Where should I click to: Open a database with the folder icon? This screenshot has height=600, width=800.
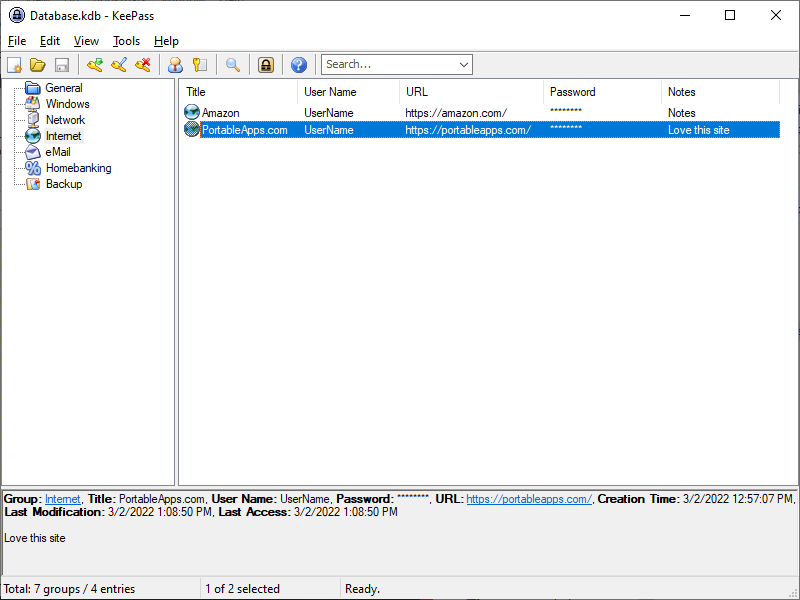pyautogui.click(x=38, y=65)
